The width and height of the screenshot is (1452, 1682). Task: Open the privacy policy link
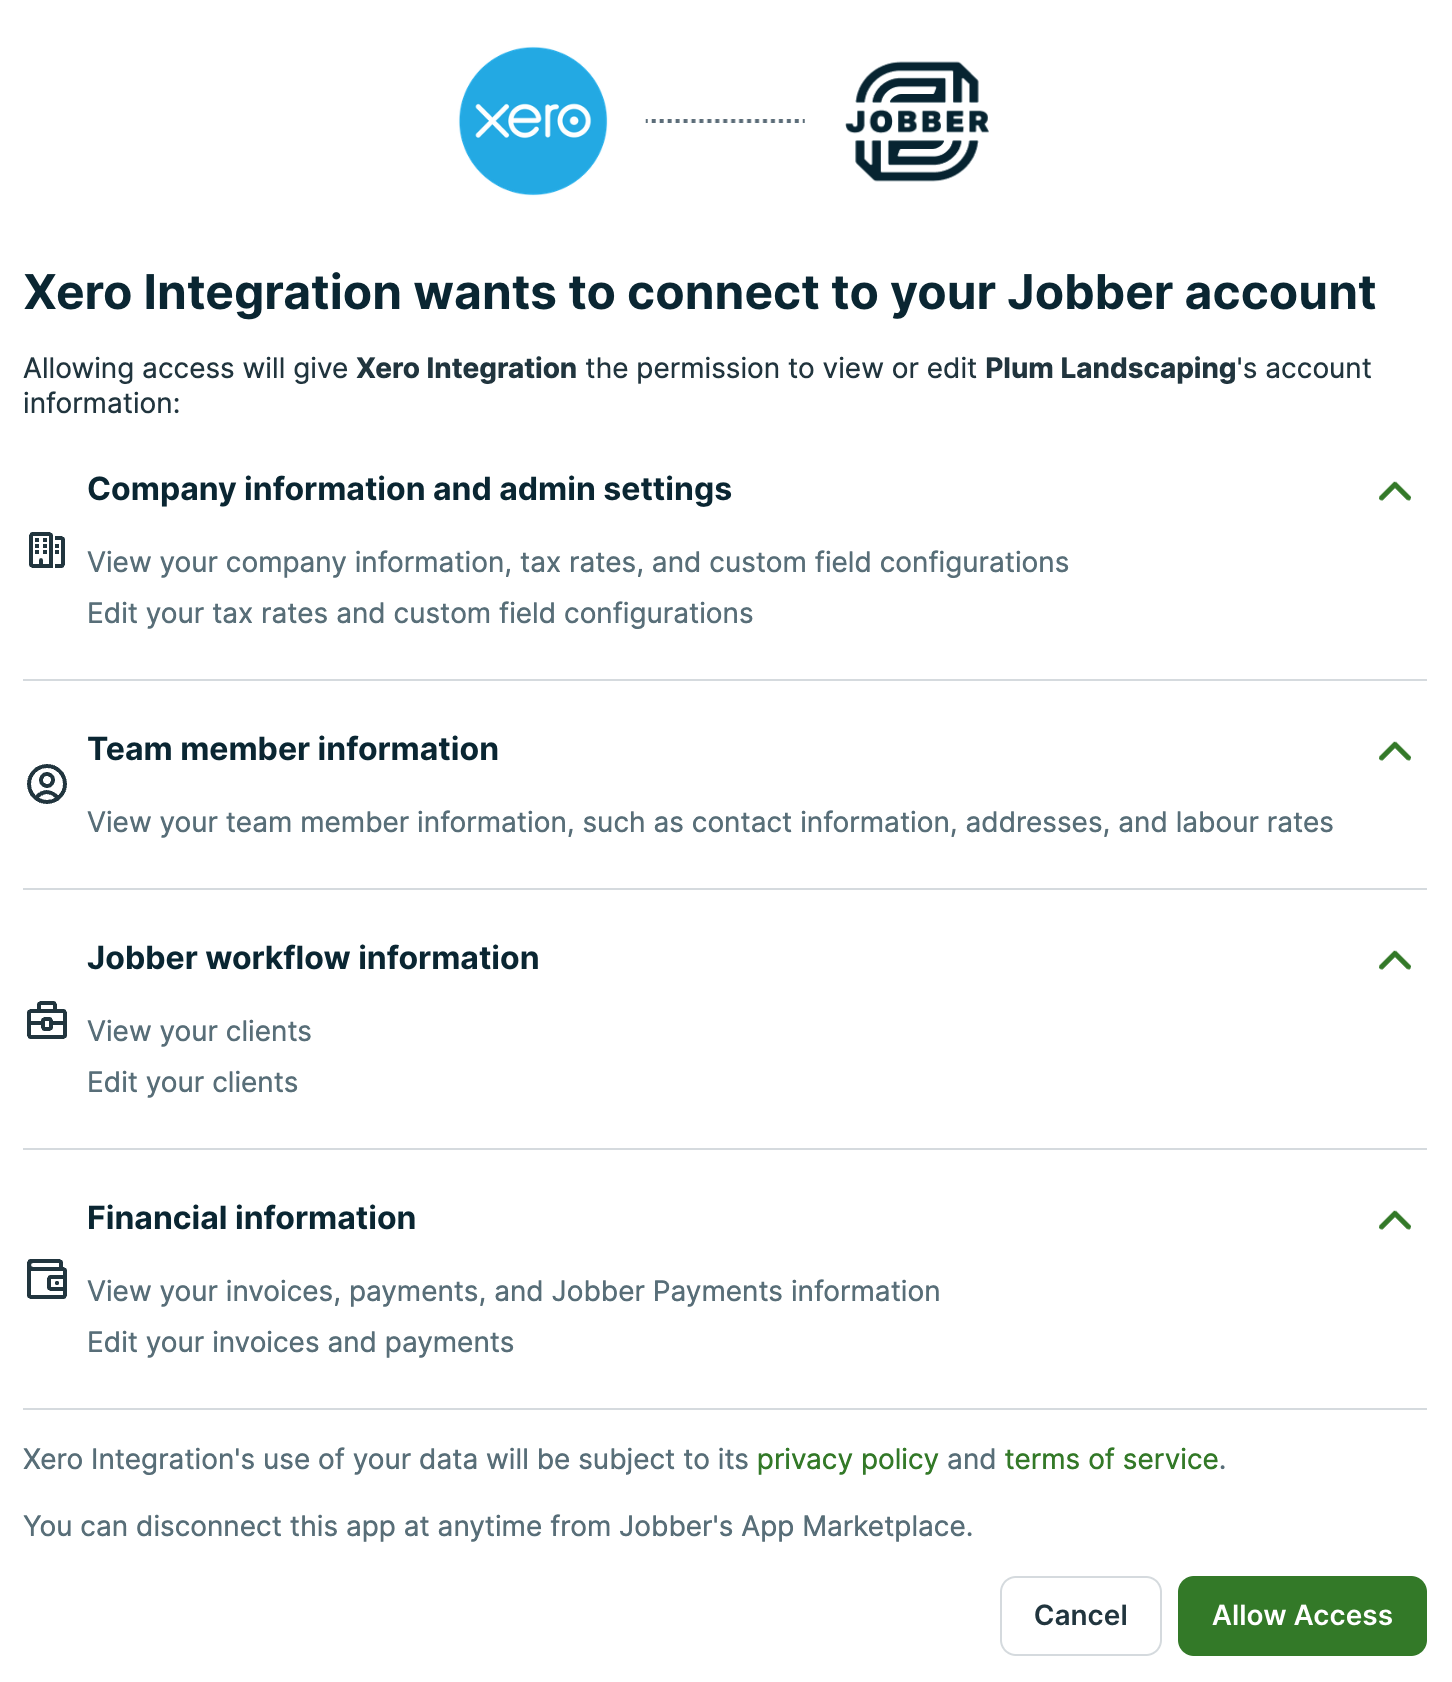(x=847, y=1459)
